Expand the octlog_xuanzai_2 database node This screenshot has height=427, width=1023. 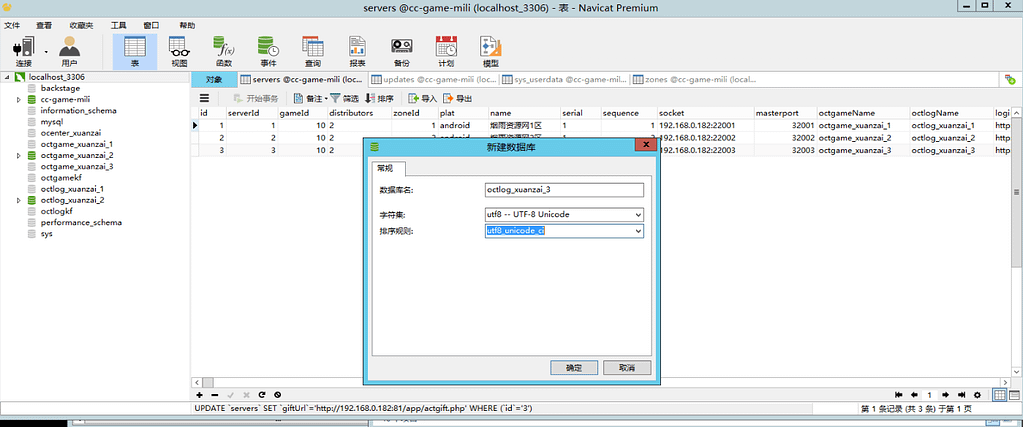[19, 200]
